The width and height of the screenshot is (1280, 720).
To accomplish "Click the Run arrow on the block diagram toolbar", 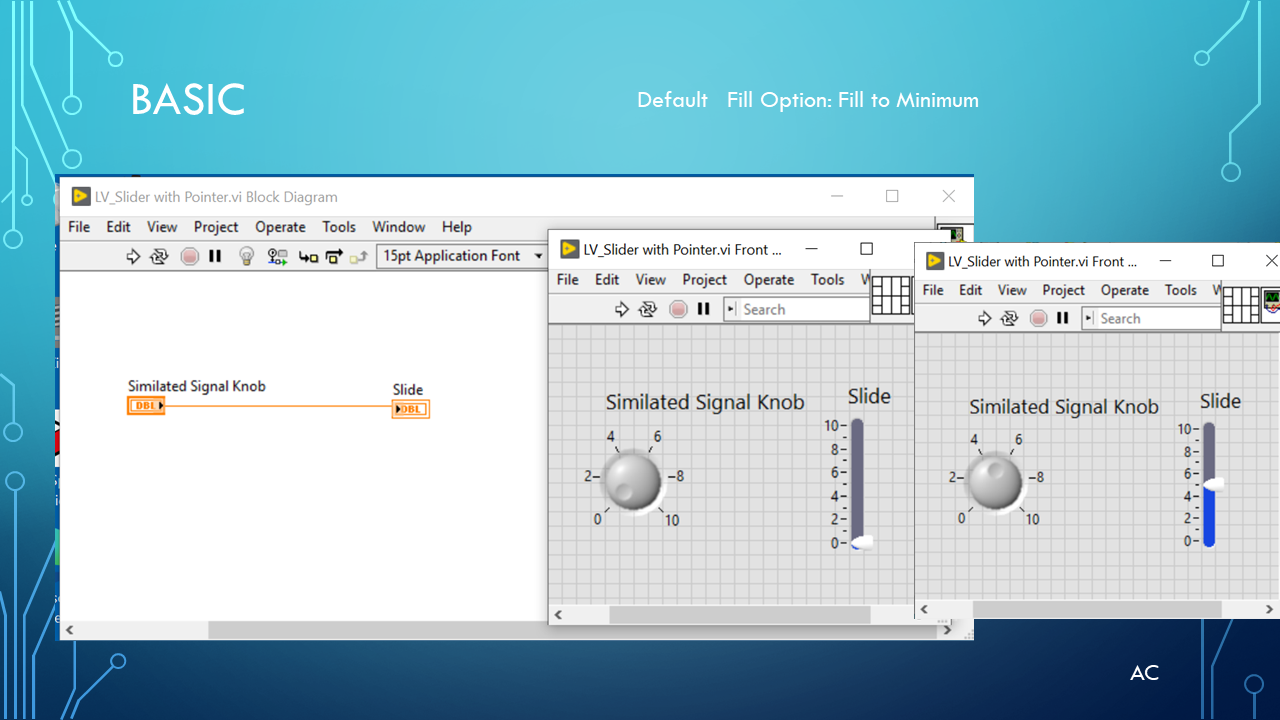I will [x=131, y=257].
